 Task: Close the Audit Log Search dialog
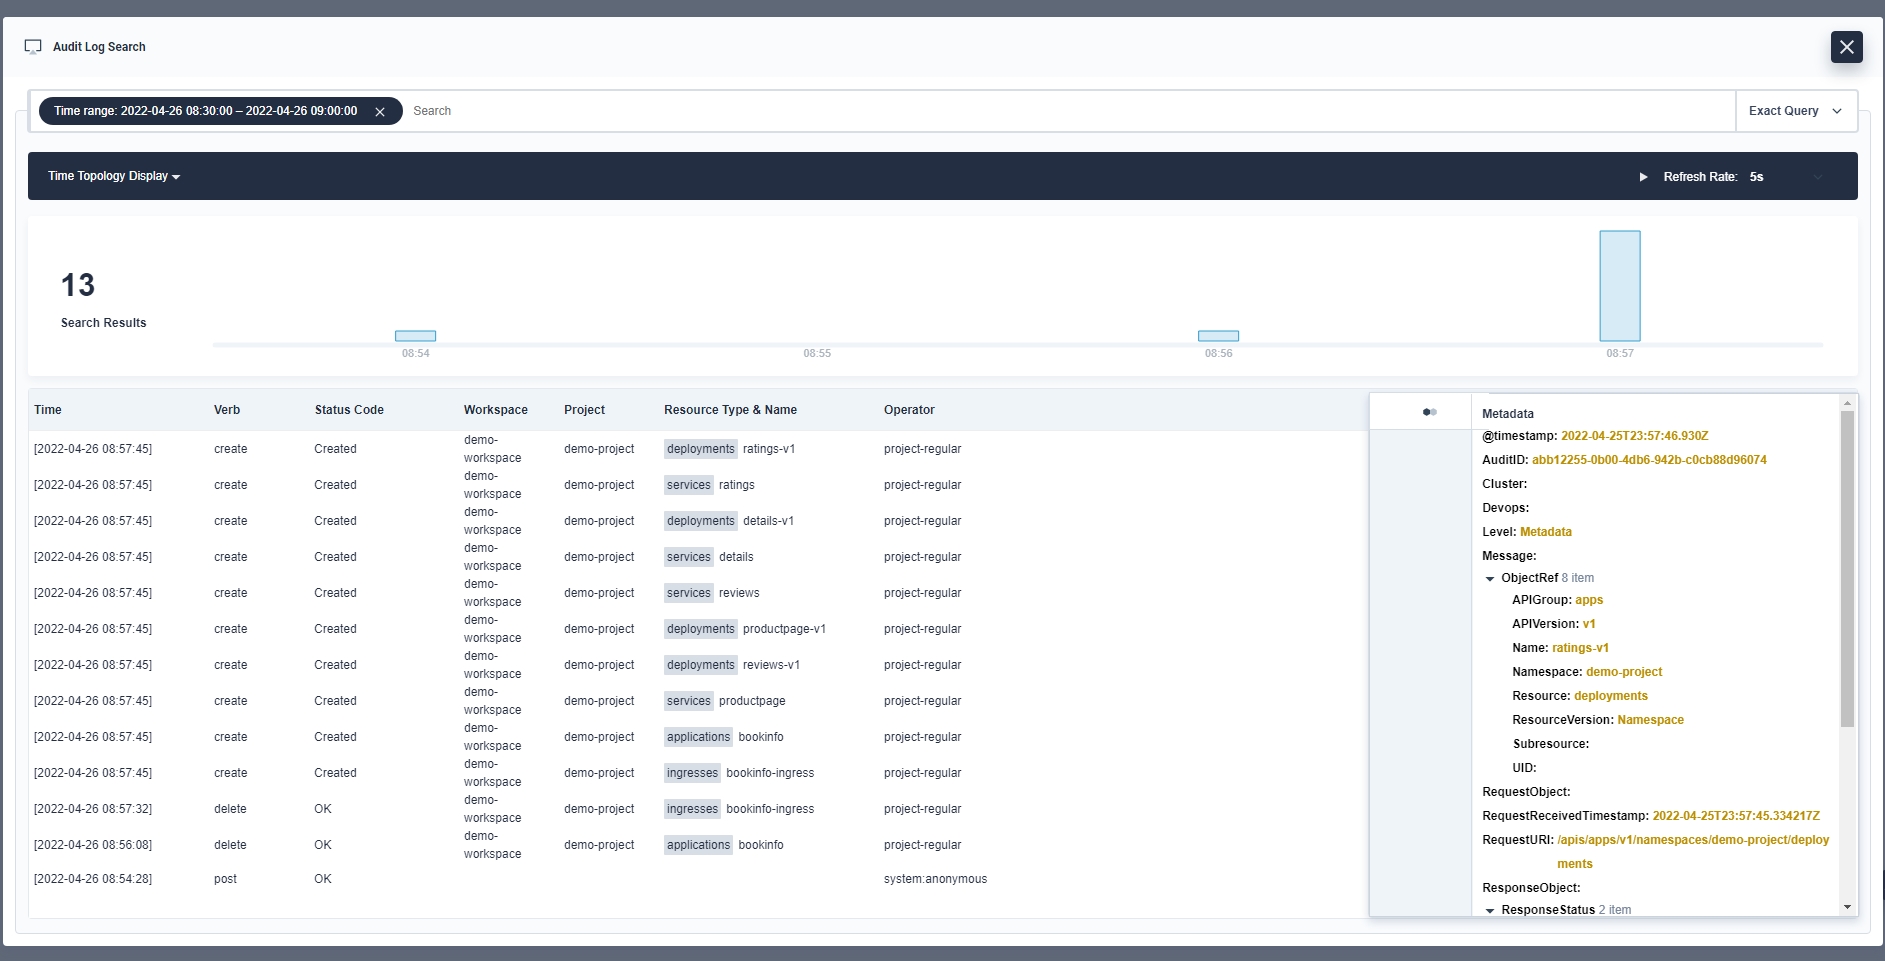point(1846,47)
